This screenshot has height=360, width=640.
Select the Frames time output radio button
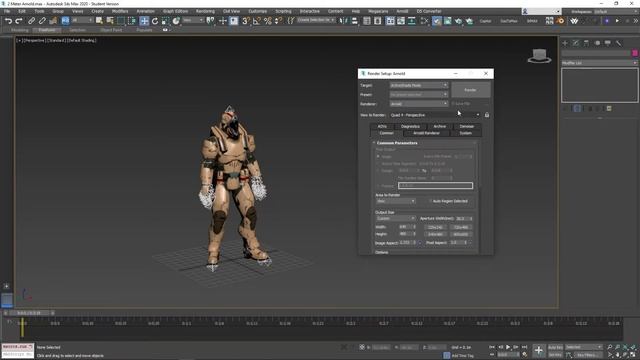(x=378, y=186)
